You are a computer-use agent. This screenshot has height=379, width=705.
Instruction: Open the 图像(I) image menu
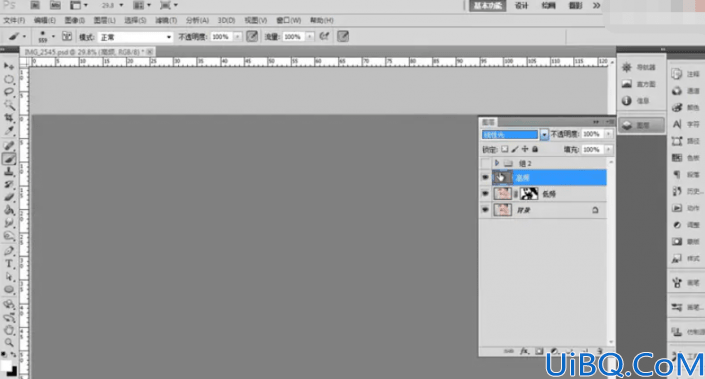(x=75, y=20)
